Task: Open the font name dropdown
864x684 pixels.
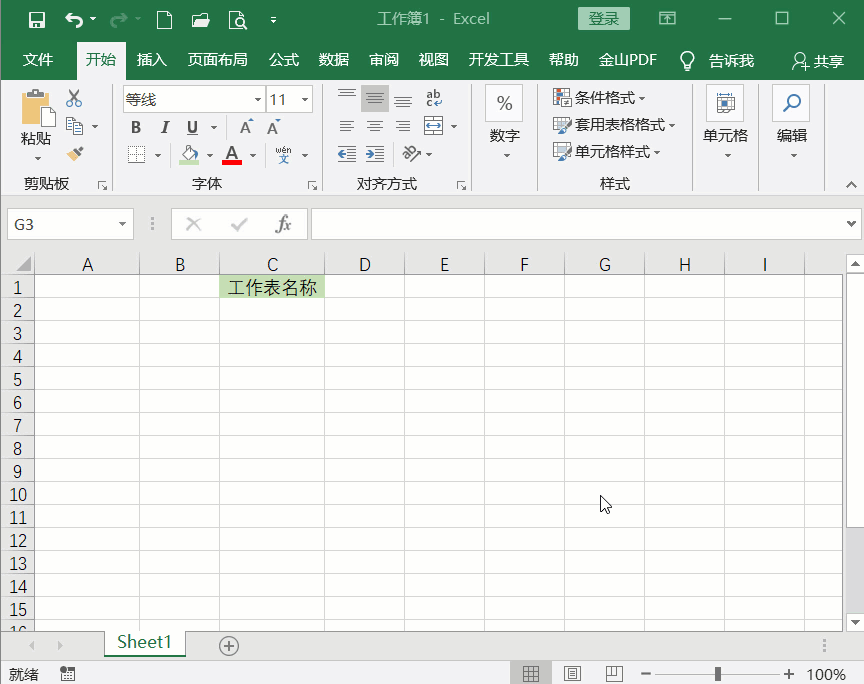Action: [258, 100]
